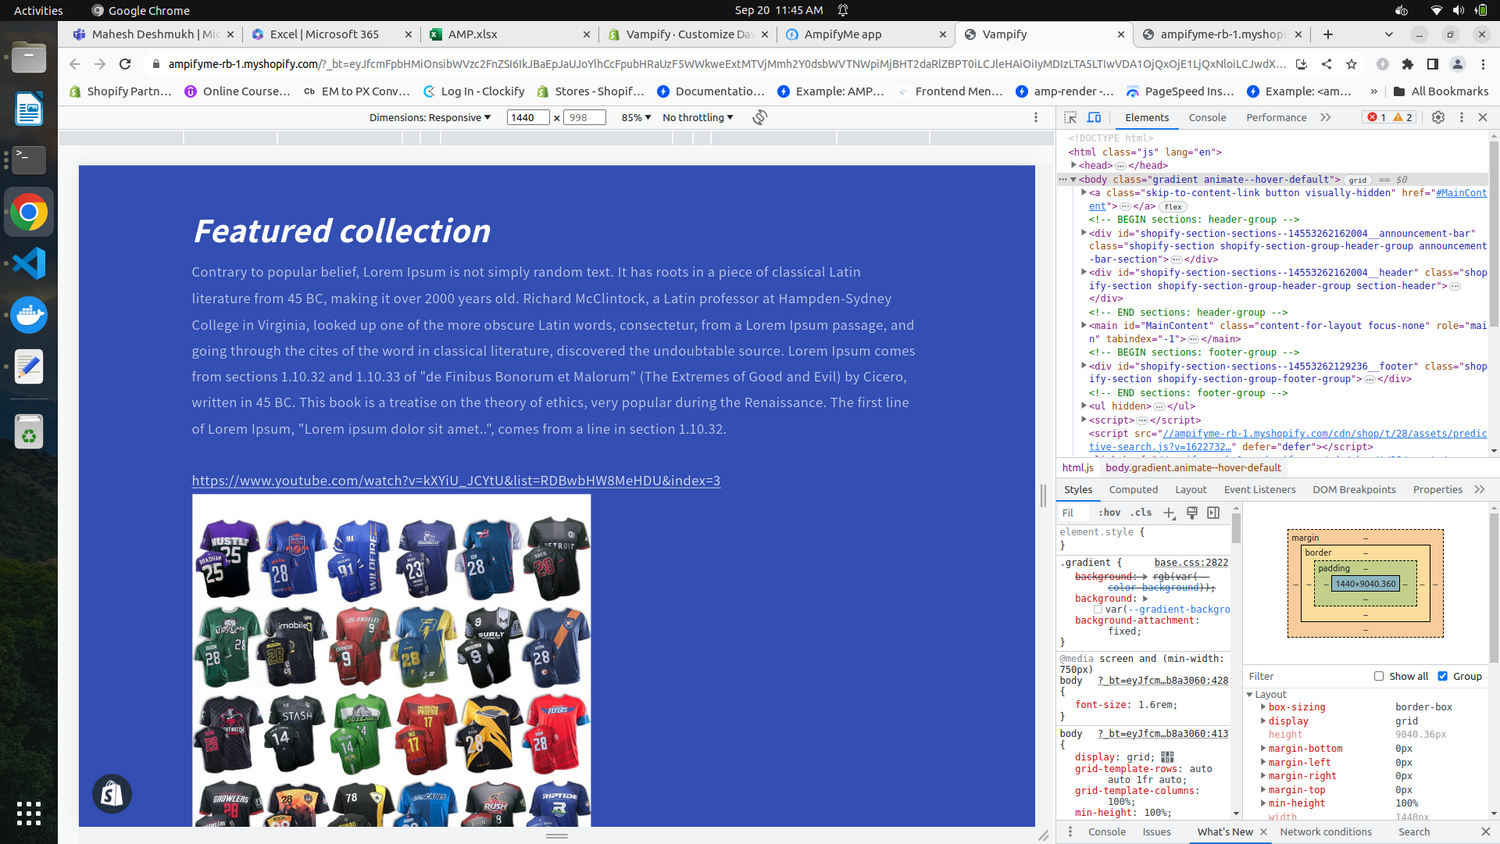Open the Shopify chat bubble icon

tap(112, 793)
